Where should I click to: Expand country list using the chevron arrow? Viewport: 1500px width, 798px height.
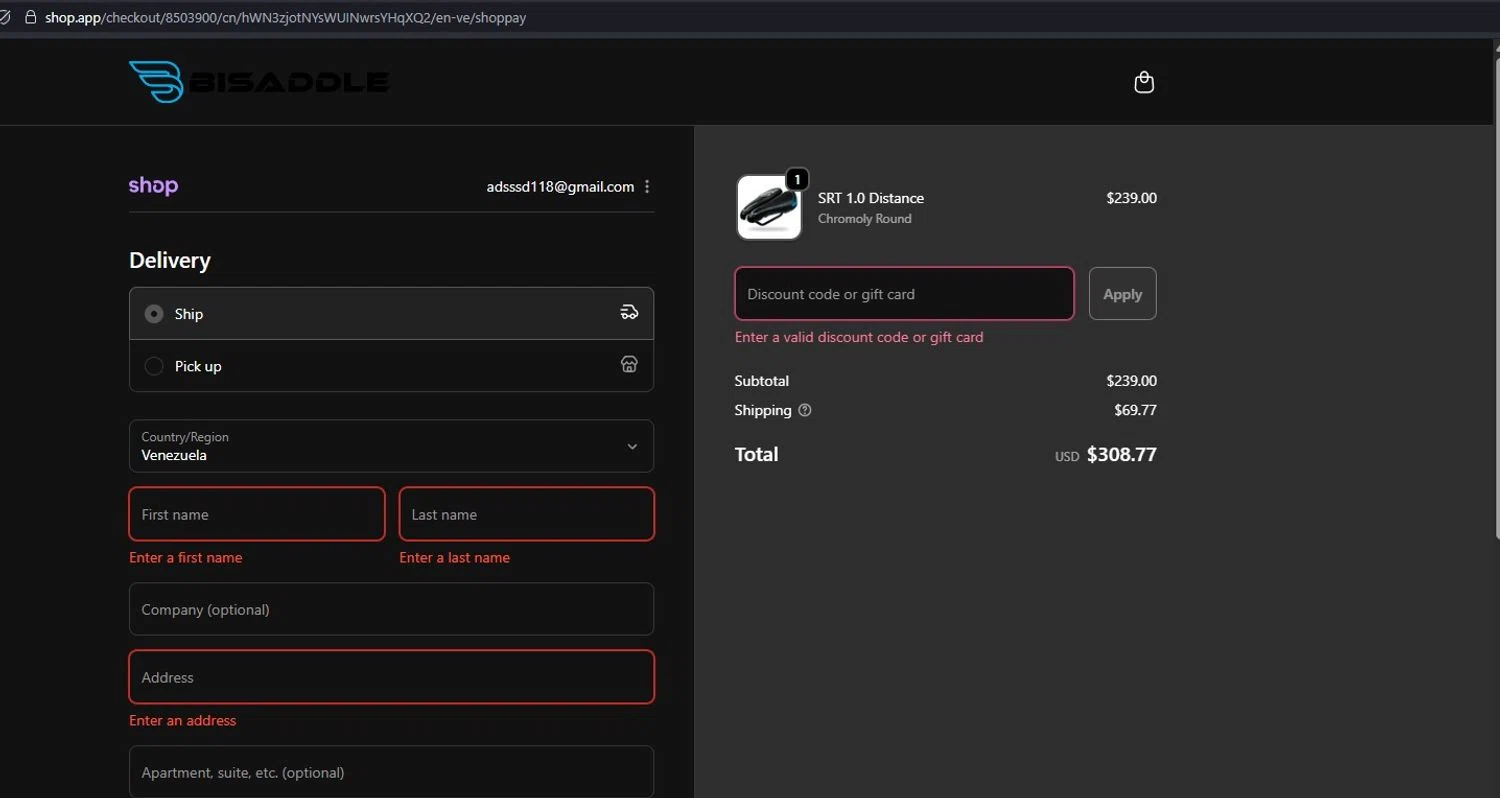coord(632,446)
